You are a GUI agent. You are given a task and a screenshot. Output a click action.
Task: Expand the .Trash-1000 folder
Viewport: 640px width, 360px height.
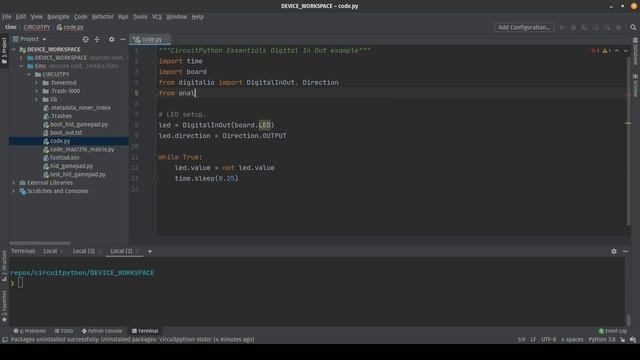point(37,91)
